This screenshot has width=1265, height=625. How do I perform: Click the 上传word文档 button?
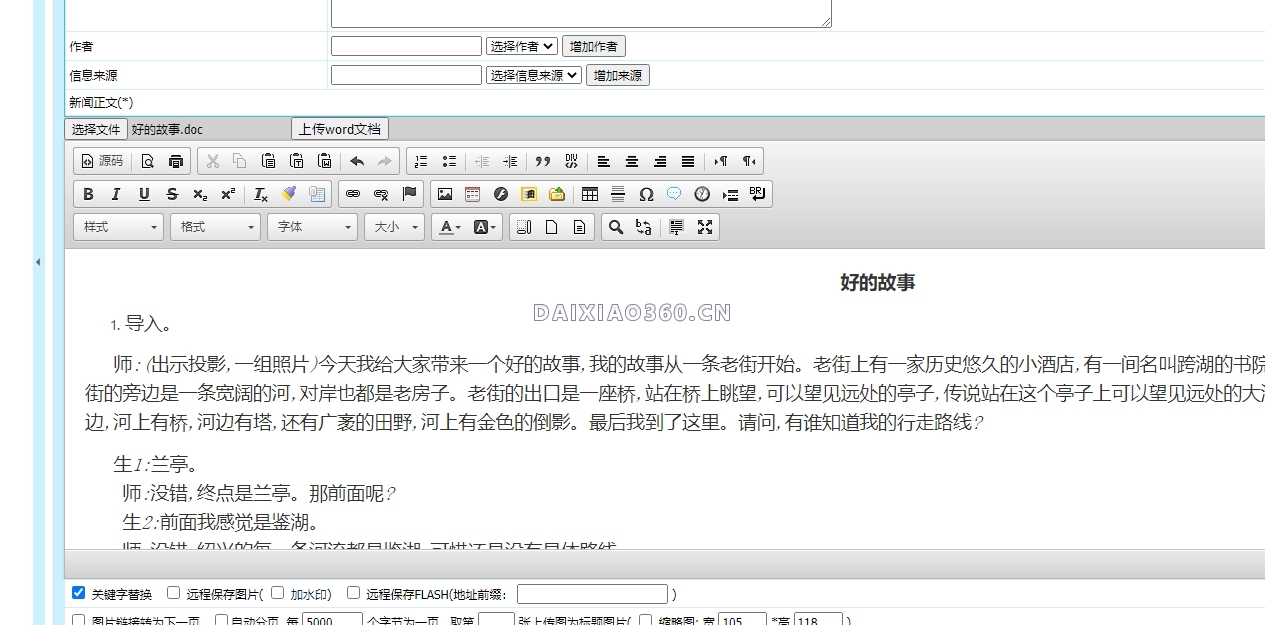coord(340,129)
